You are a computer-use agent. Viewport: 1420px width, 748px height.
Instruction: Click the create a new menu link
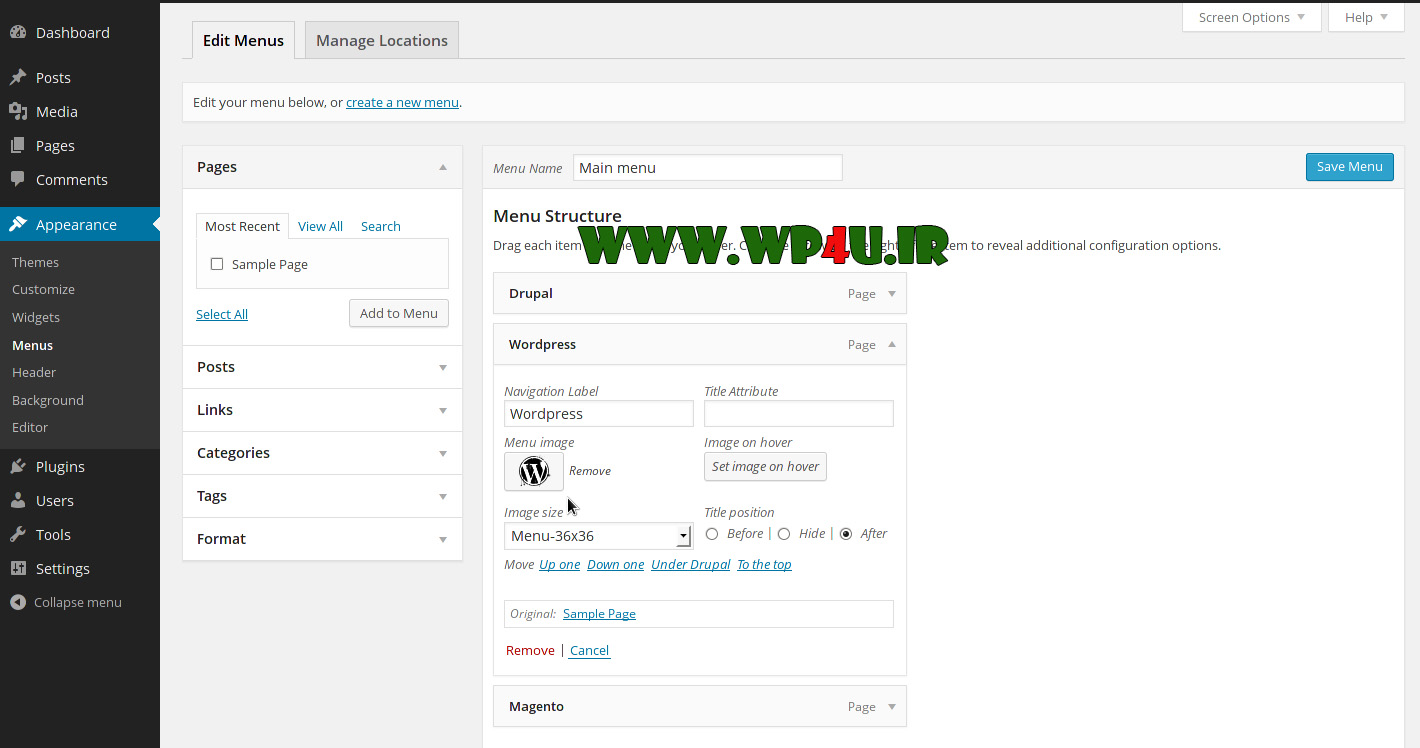pos(402,102)
